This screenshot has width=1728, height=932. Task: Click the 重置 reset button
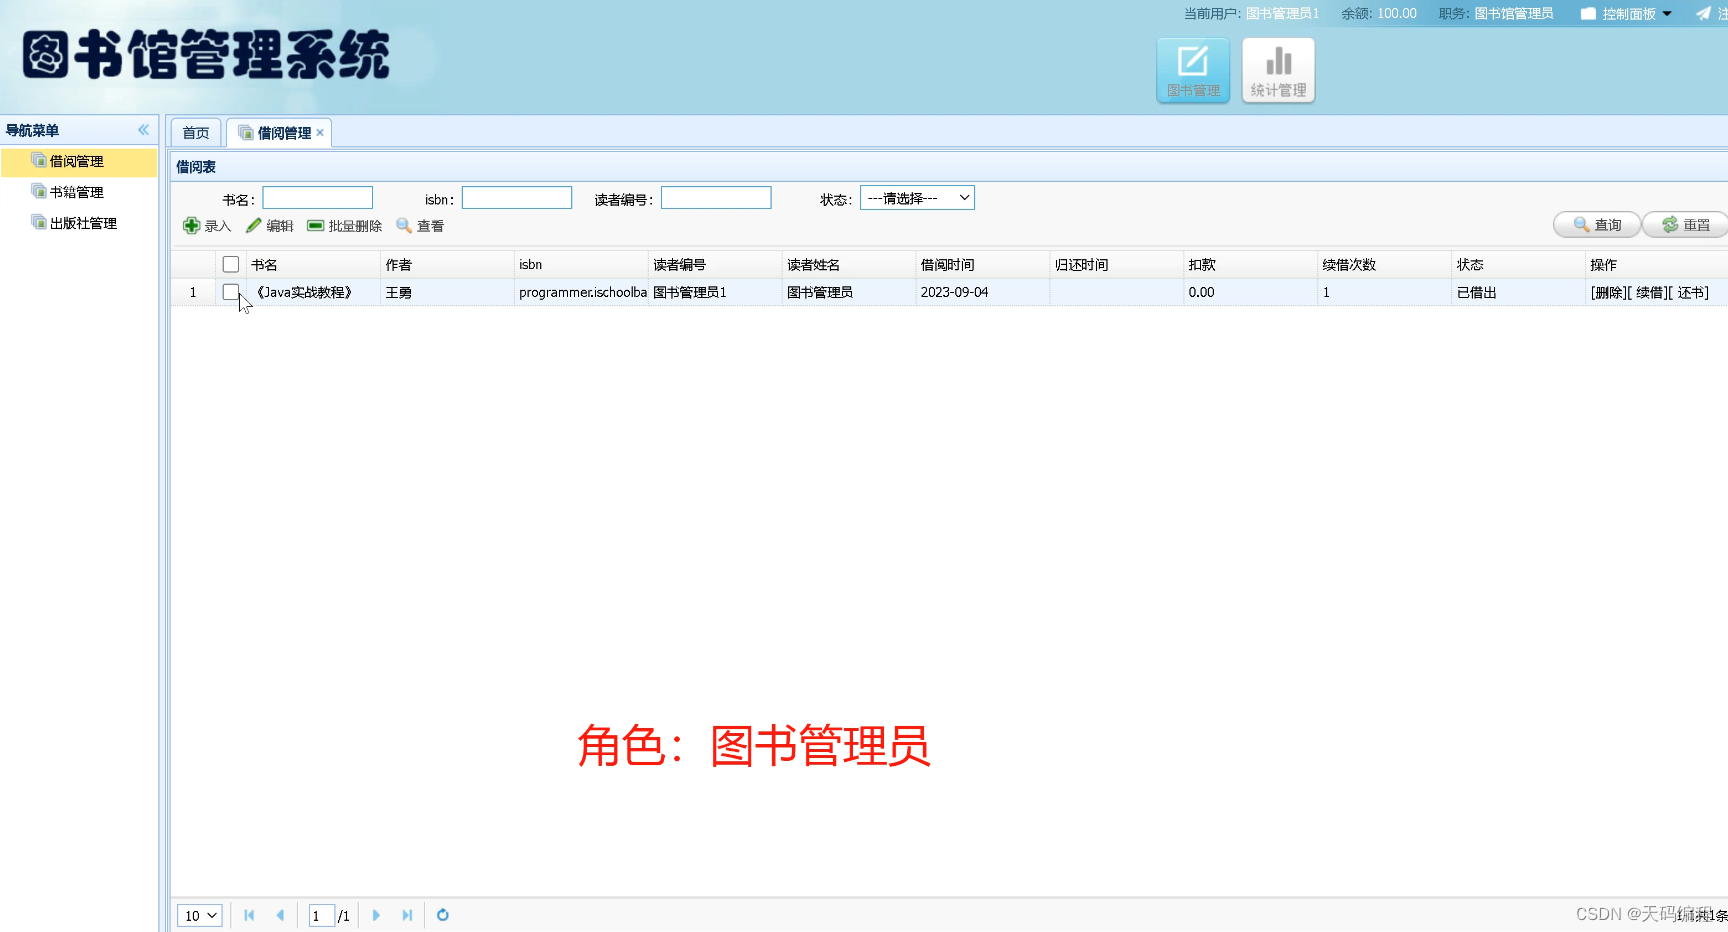(x=1686, y=225)
